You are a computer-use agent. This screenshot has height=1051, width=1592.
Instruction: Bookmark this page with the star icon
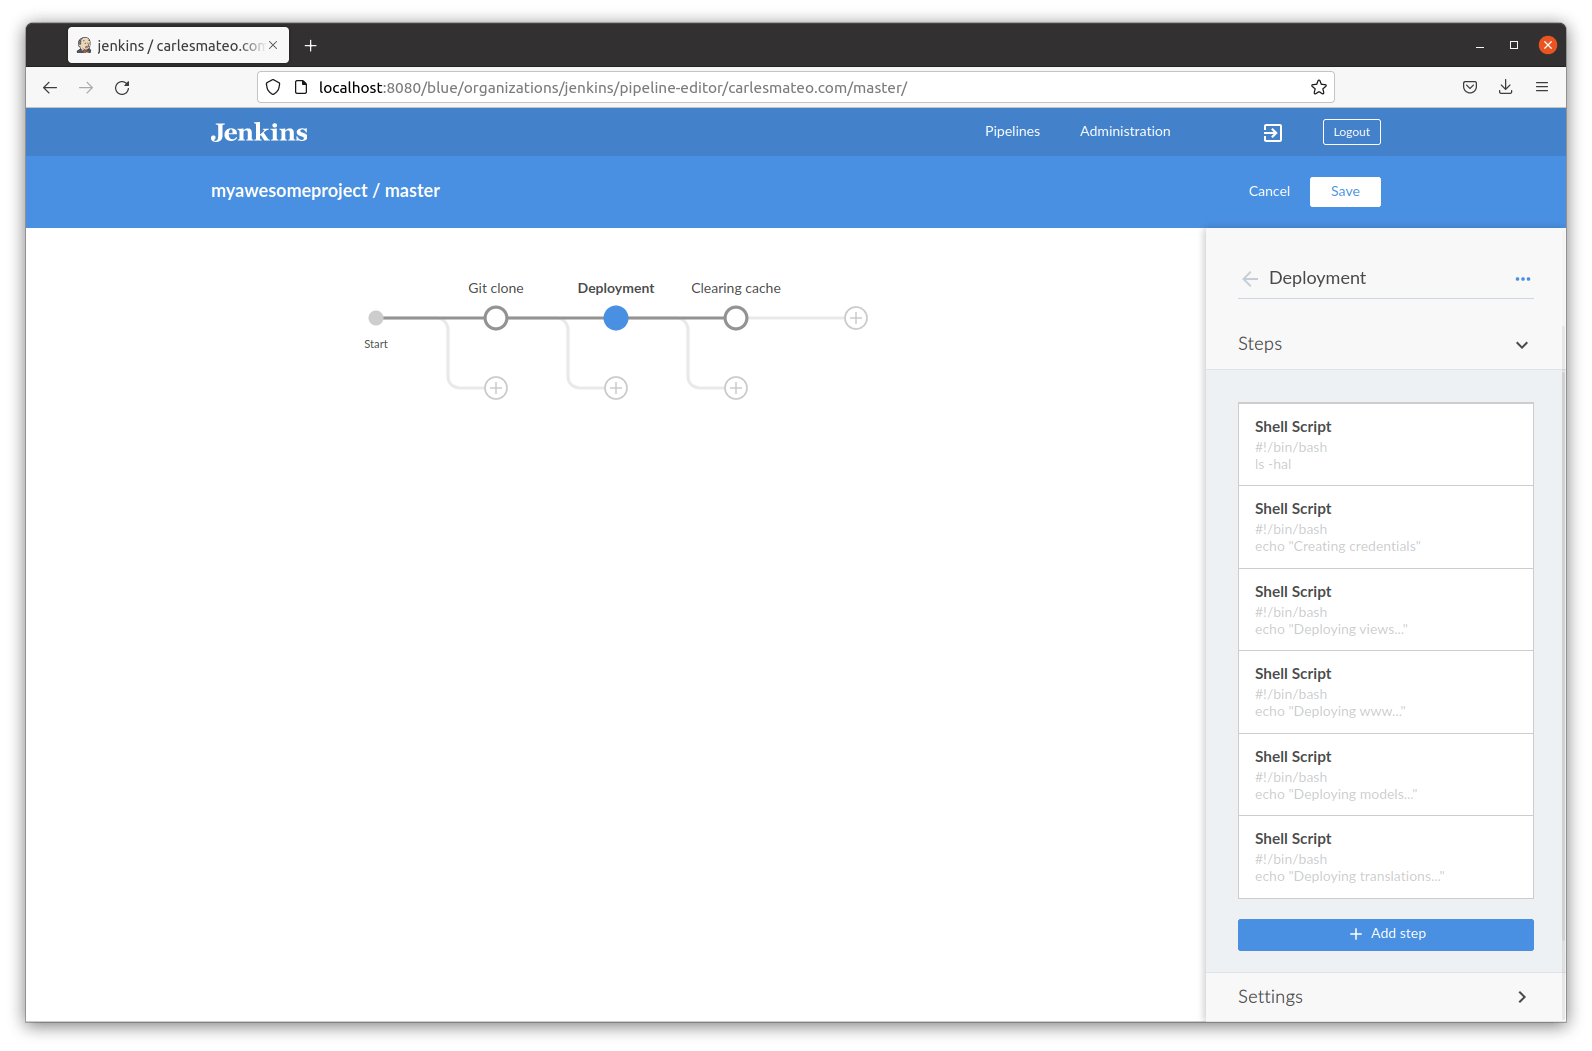pos(1319,87)
